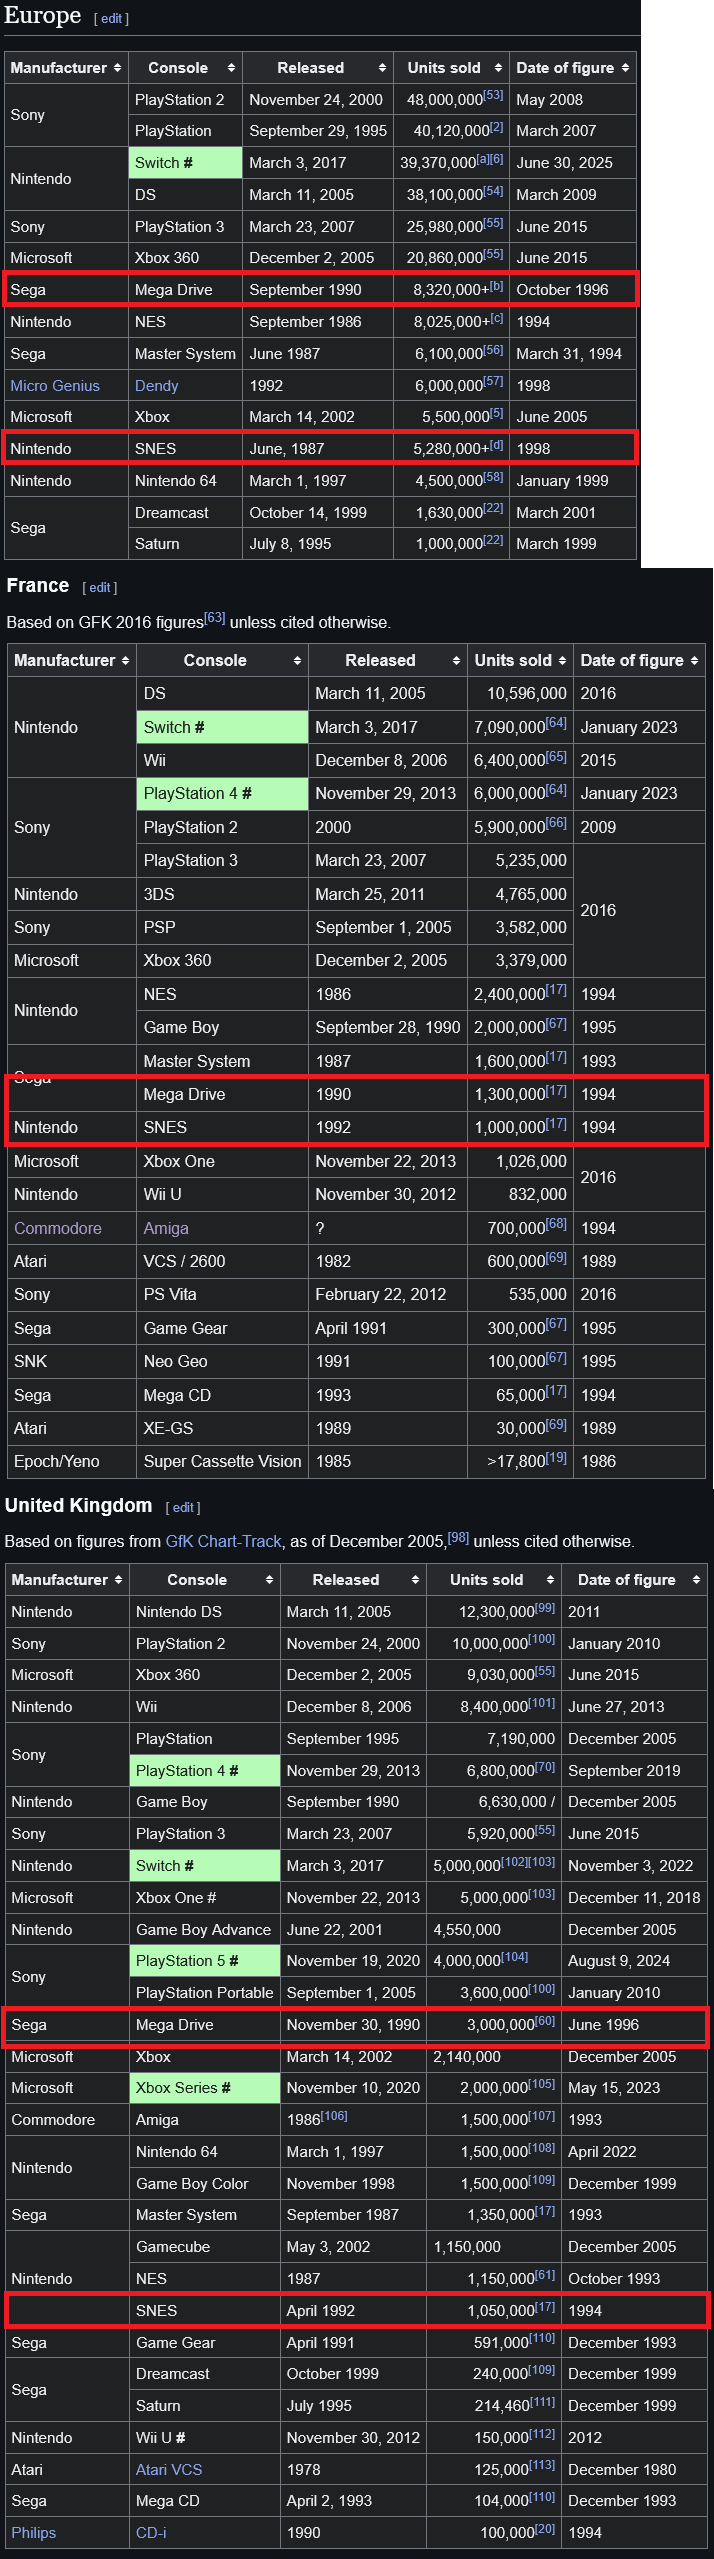
Task: Click the edit link beside Europe heading
Action: pos(112,19)
